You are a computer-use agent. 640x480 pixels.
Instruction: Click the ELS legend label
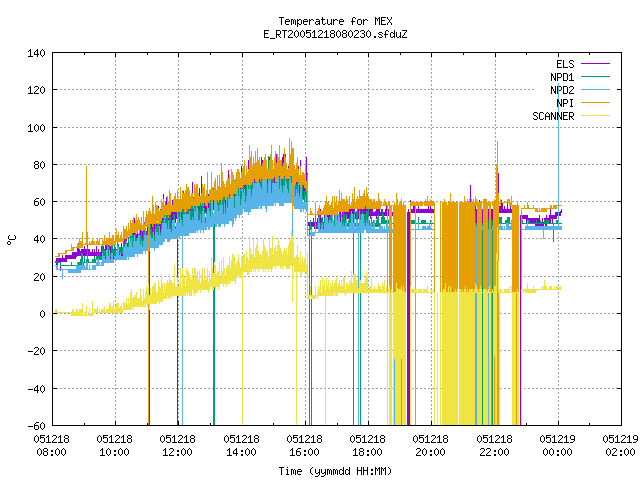tap(565, 64)
